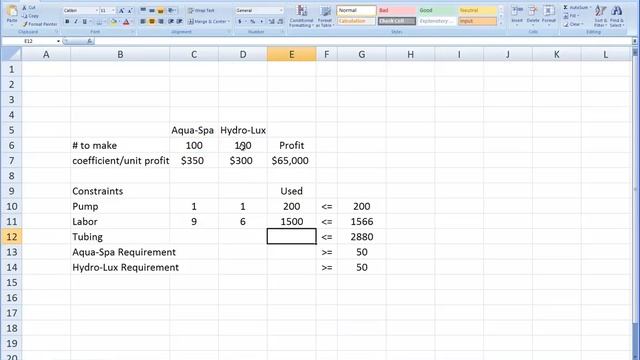Screen dimensions: 640x360
Task: Open the font size dropdown
Action: click(x=113, y=10)
